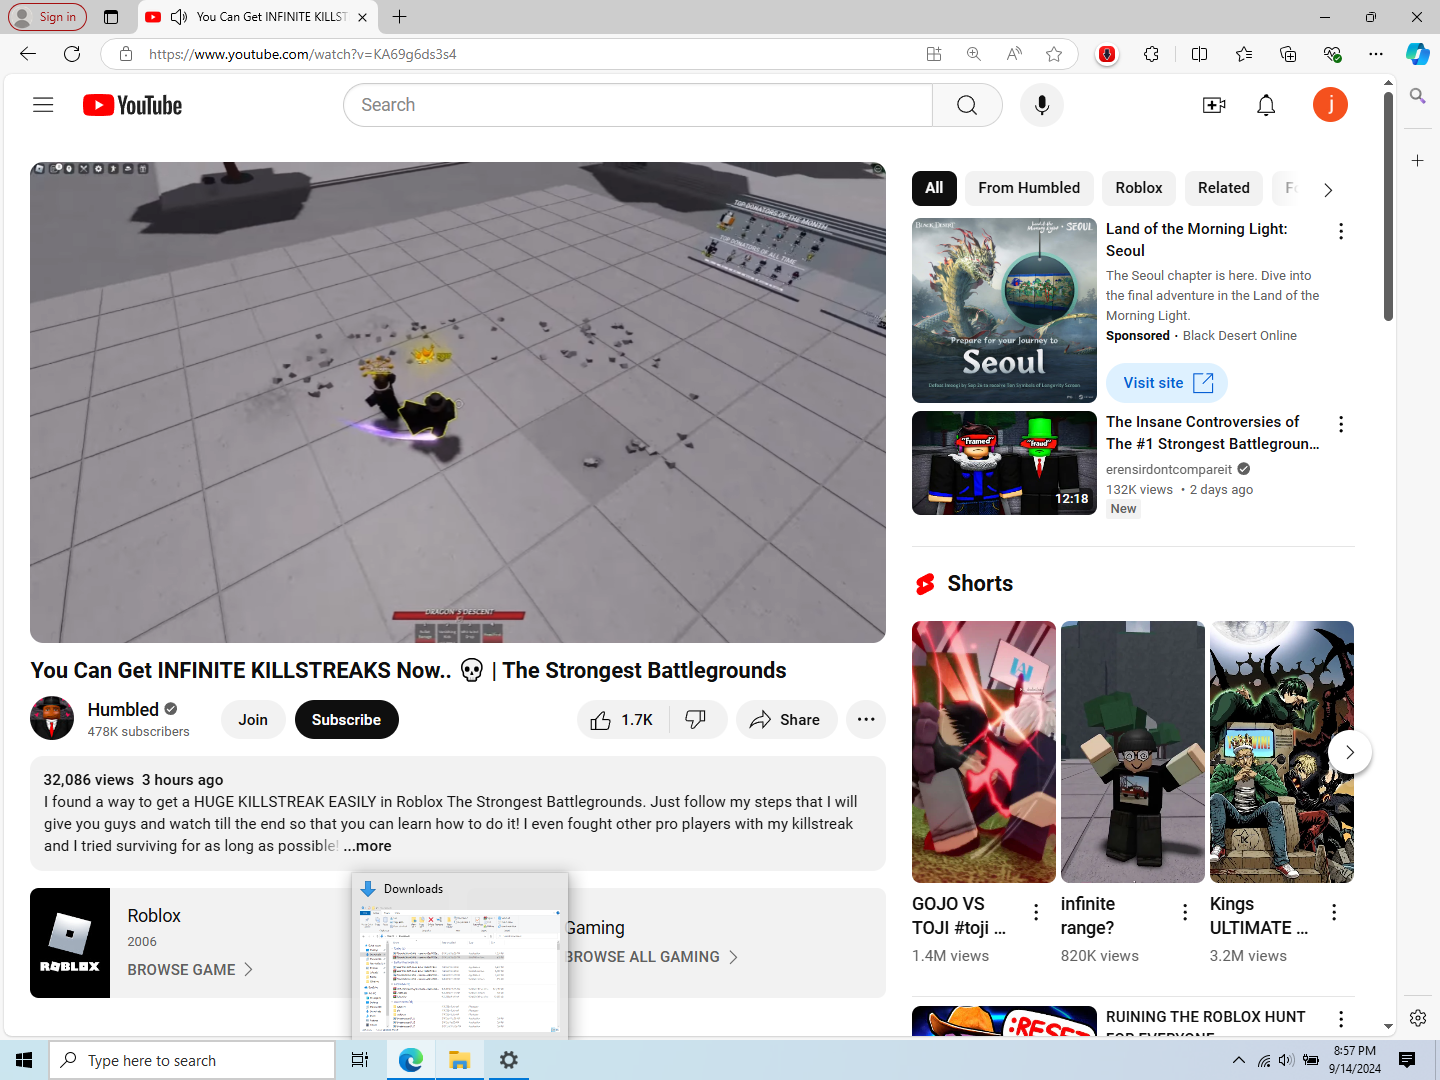Screen dimensions: 1440x1080
Task: Subscribe to Humbled channel
Action: point(346,720)
